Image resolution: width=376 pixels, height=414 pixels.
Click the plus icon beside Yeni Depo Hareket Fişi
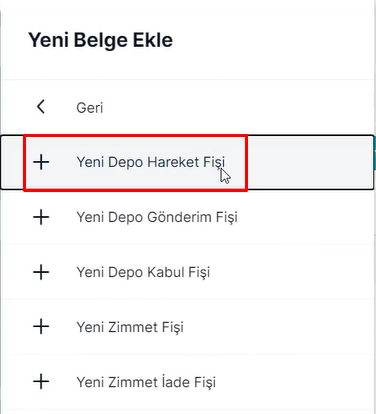(41, 162)
